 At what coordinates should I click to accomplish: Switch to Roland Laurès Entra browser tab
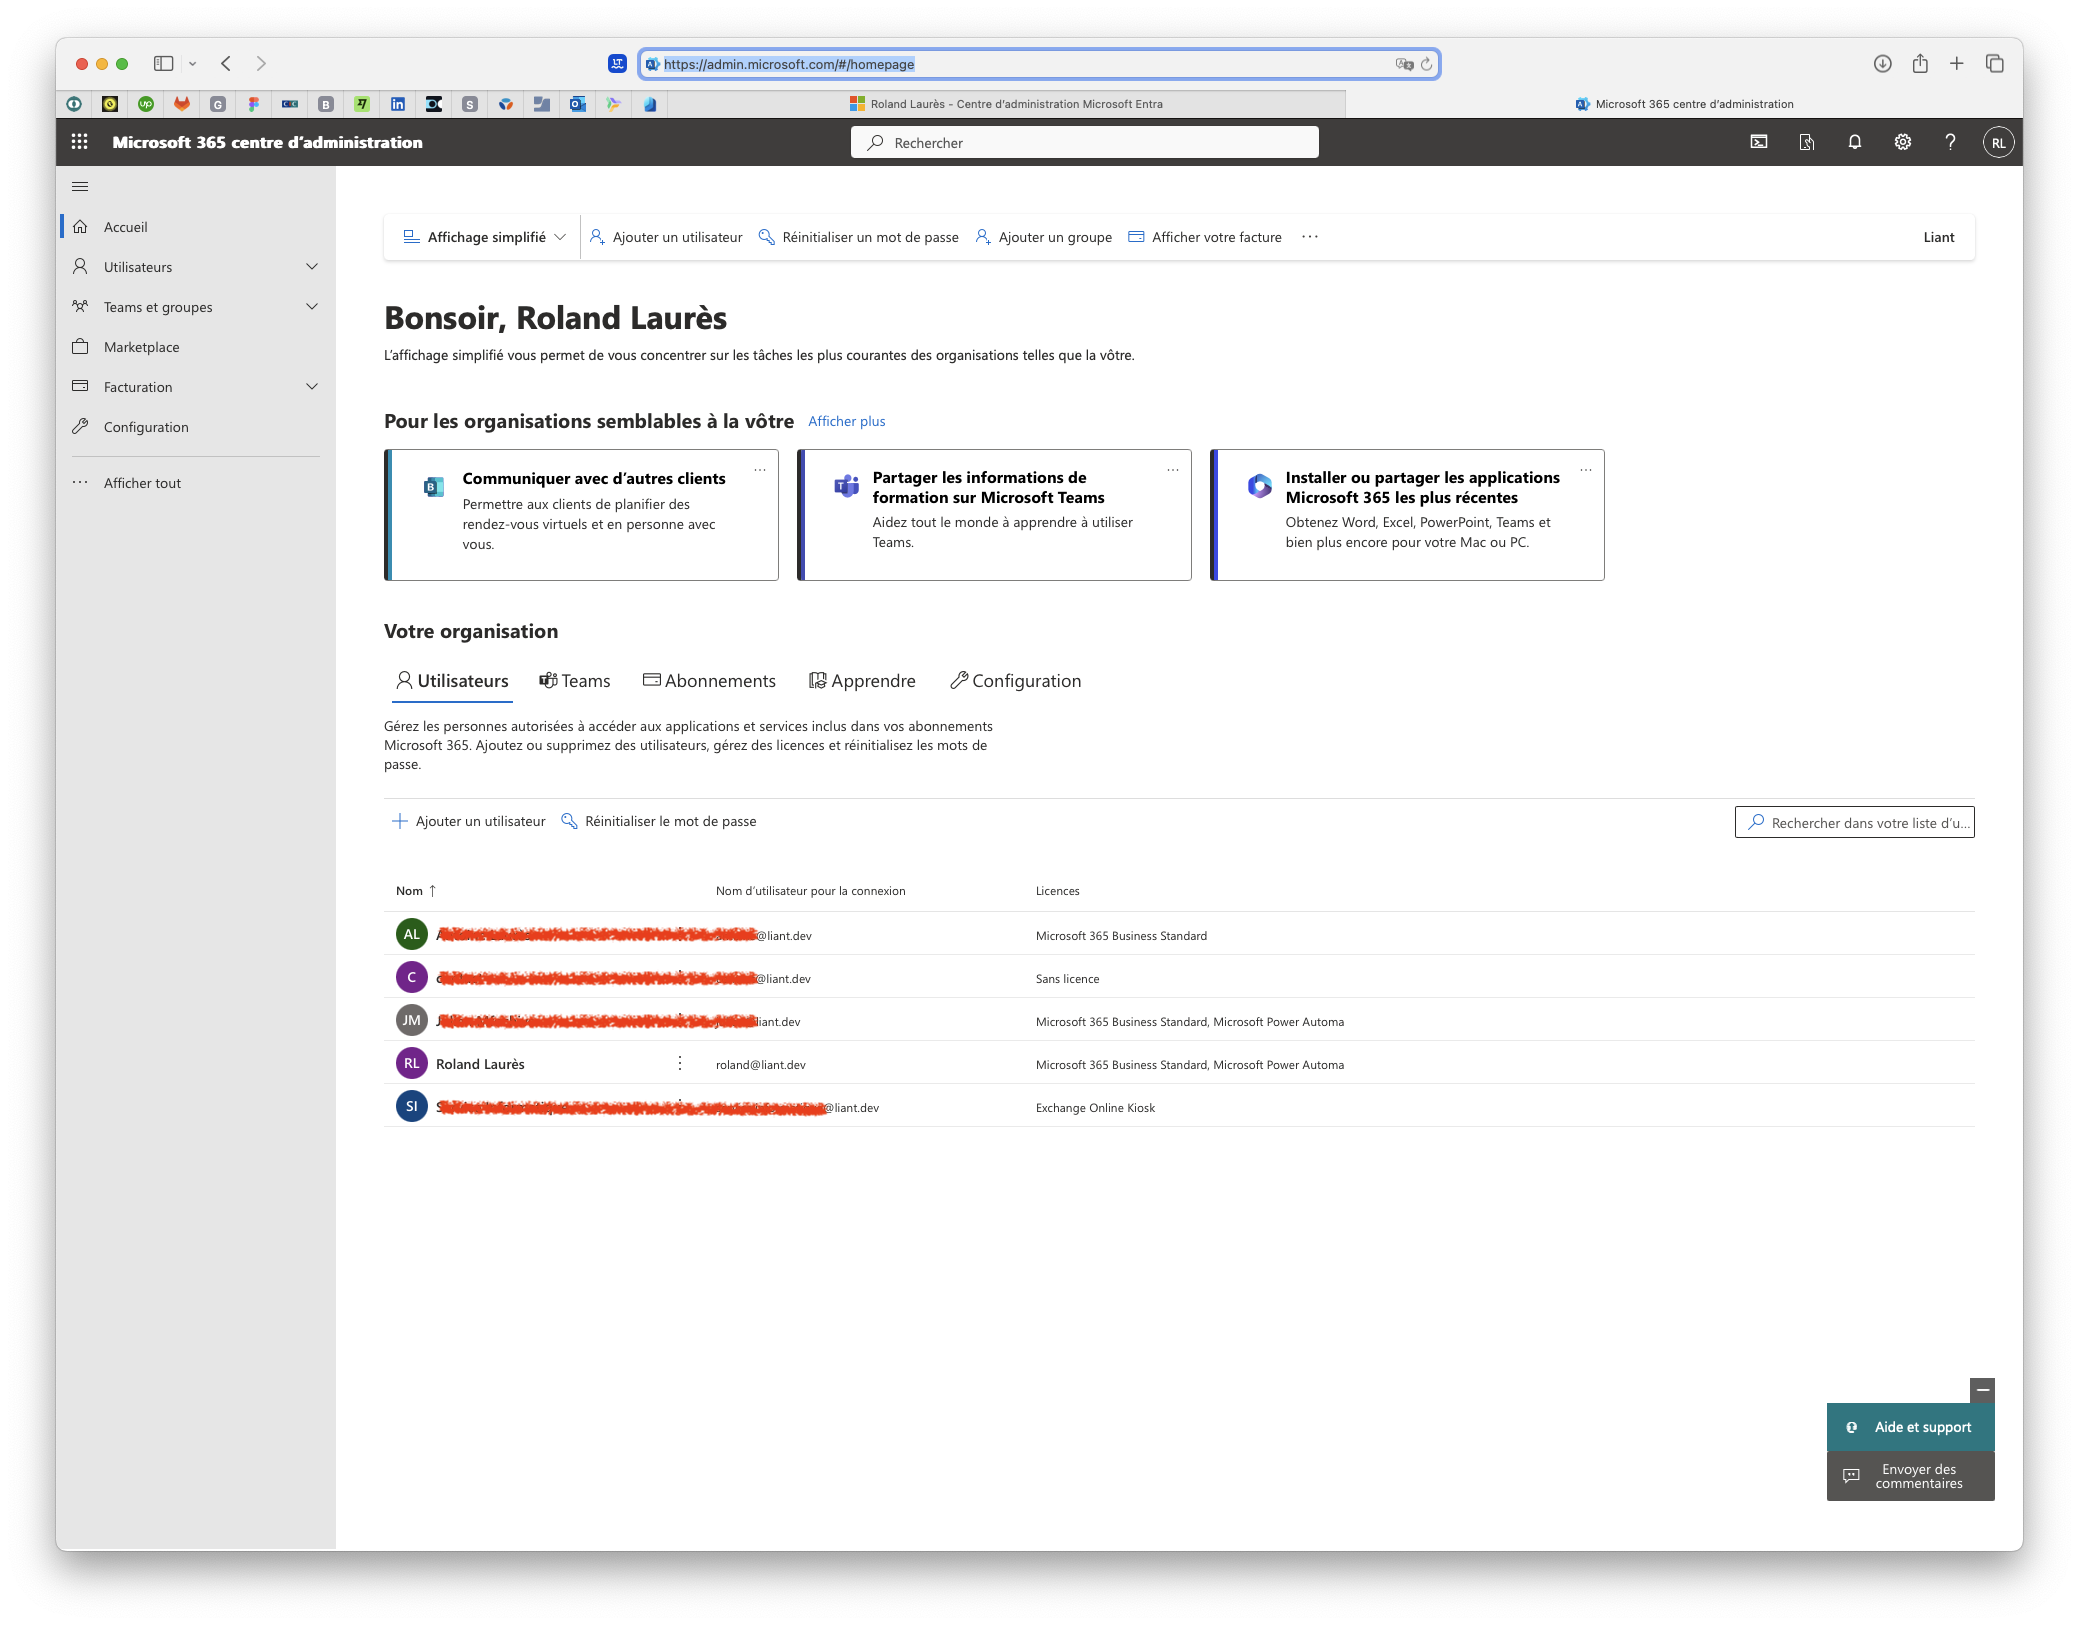coord(1007,104)
